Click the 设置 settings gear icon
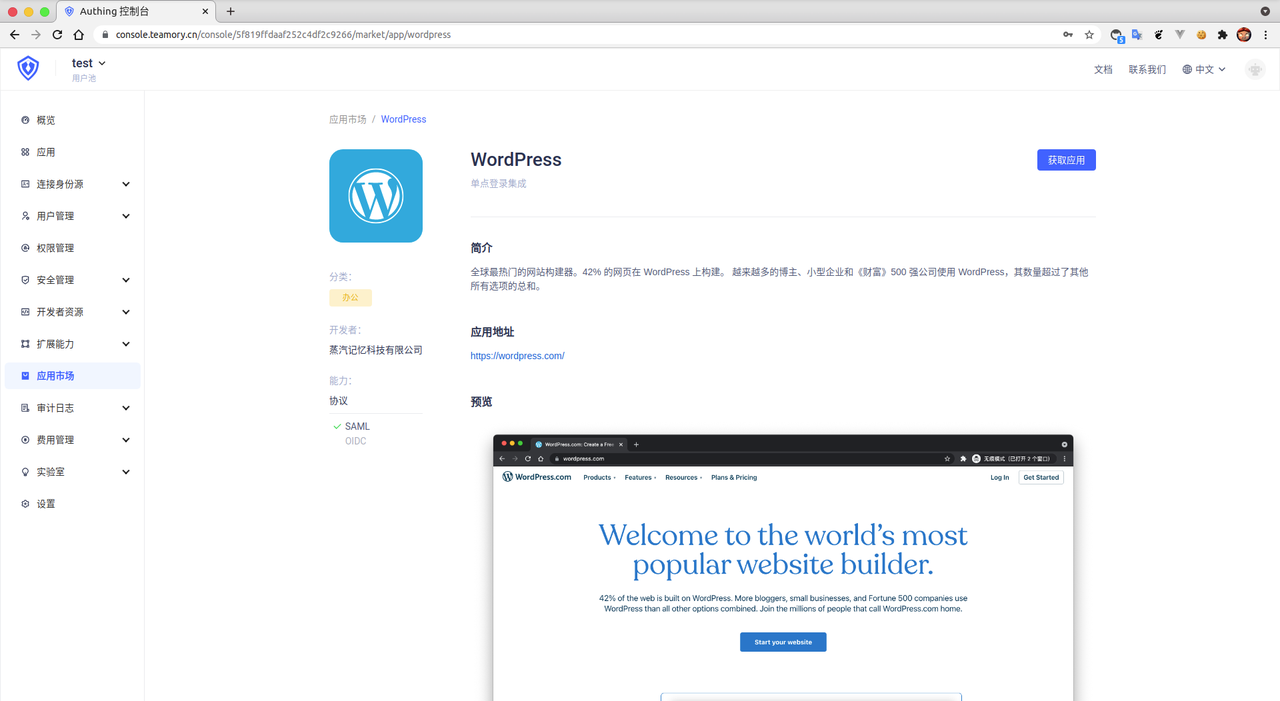Image resolution: width=1280 pixels, height=701 pixels. coord(26,504)
